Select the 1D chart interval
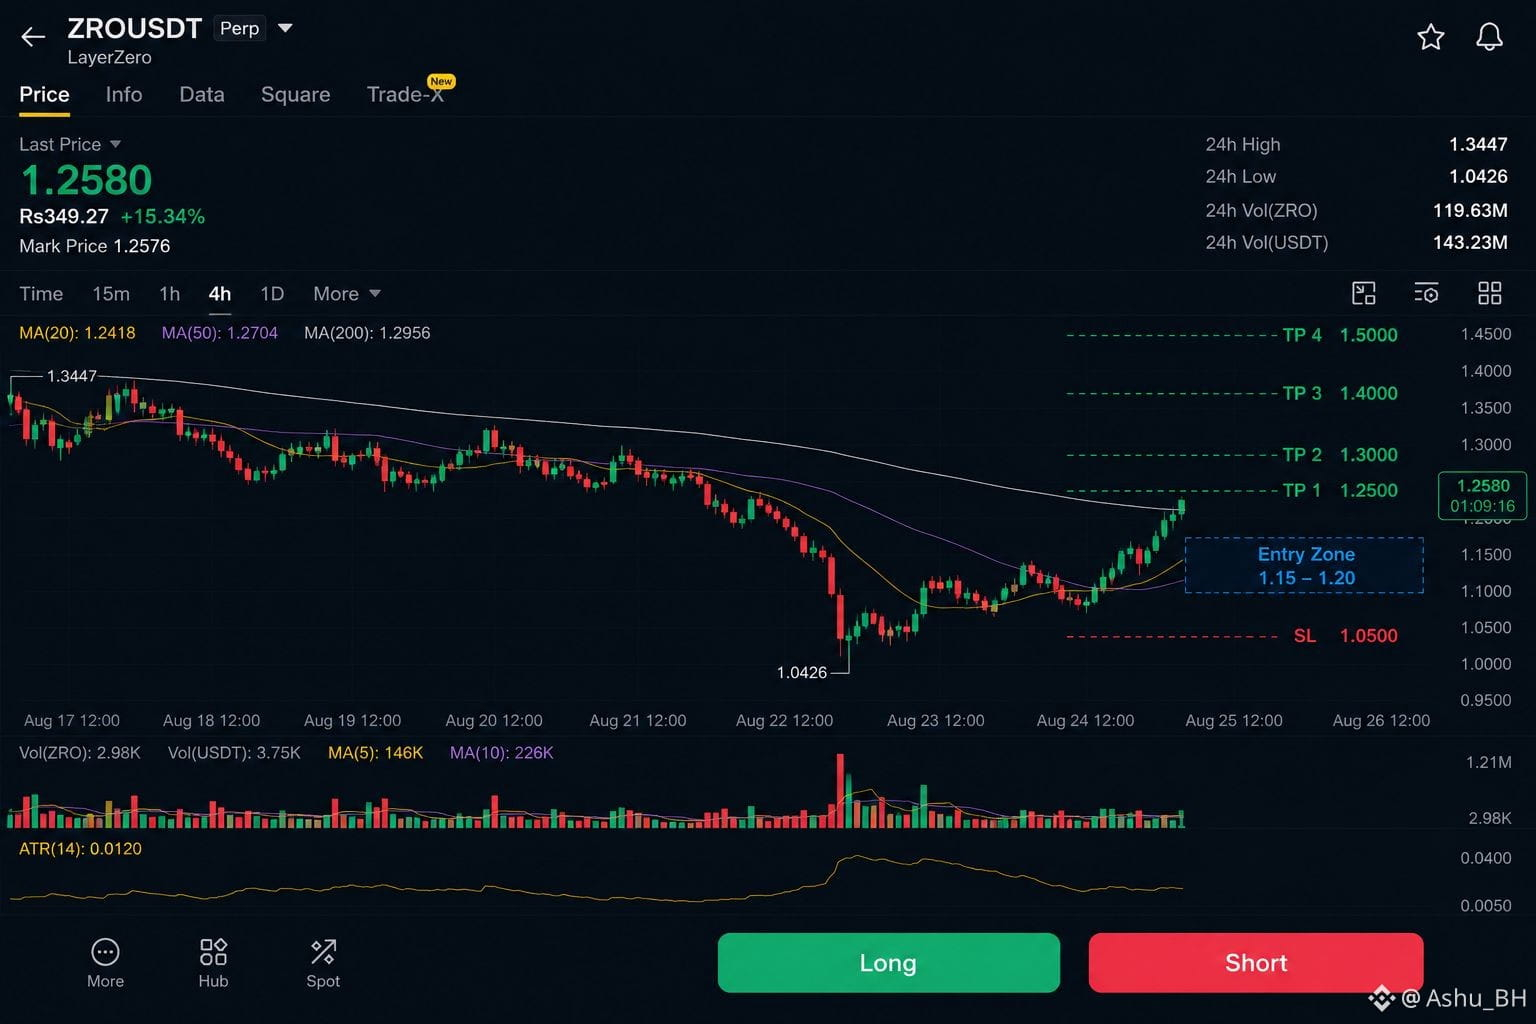The width and height of the screenshot is (1536, 1024). [272, 294]
